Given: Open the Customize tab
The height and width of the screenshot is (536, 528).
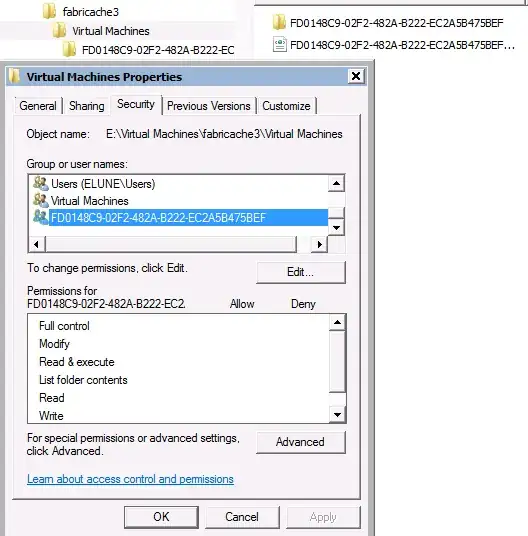Looking at the screenshot, I should (286, 106).
